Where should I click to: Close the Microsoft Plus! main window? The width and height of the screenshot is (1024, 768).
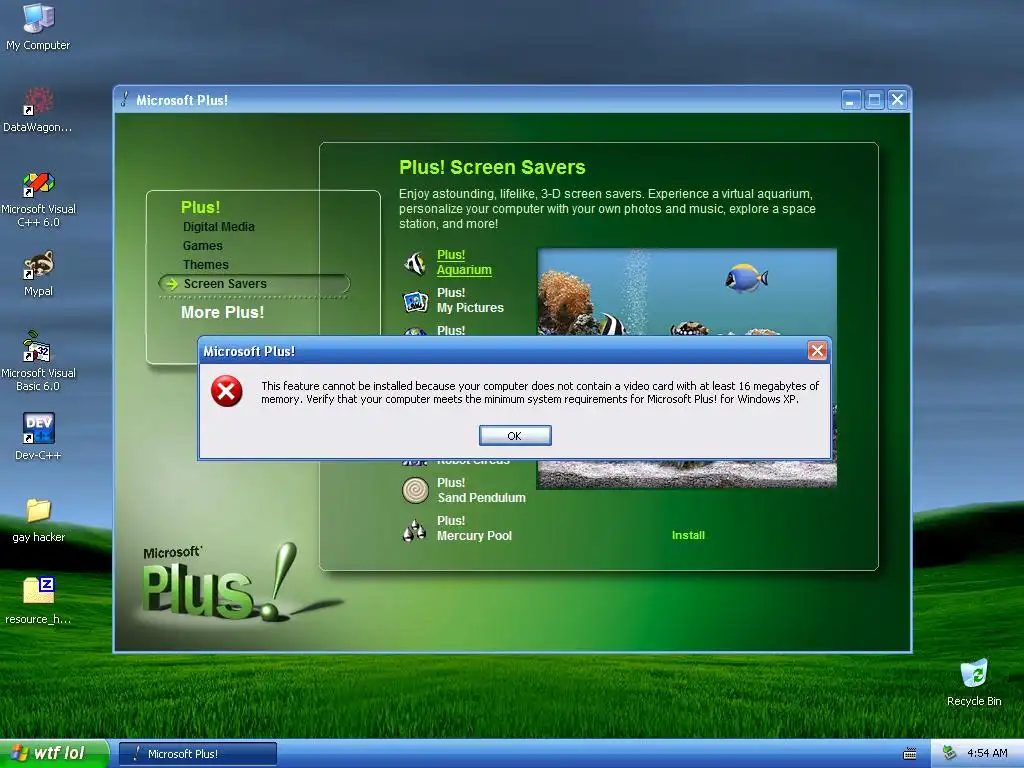[x=897, y=100]
